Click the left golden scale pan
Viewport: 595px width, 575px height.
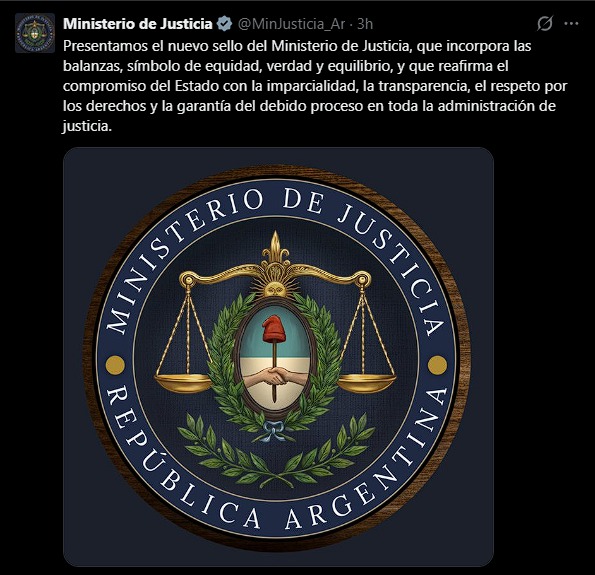pos(184,383)
